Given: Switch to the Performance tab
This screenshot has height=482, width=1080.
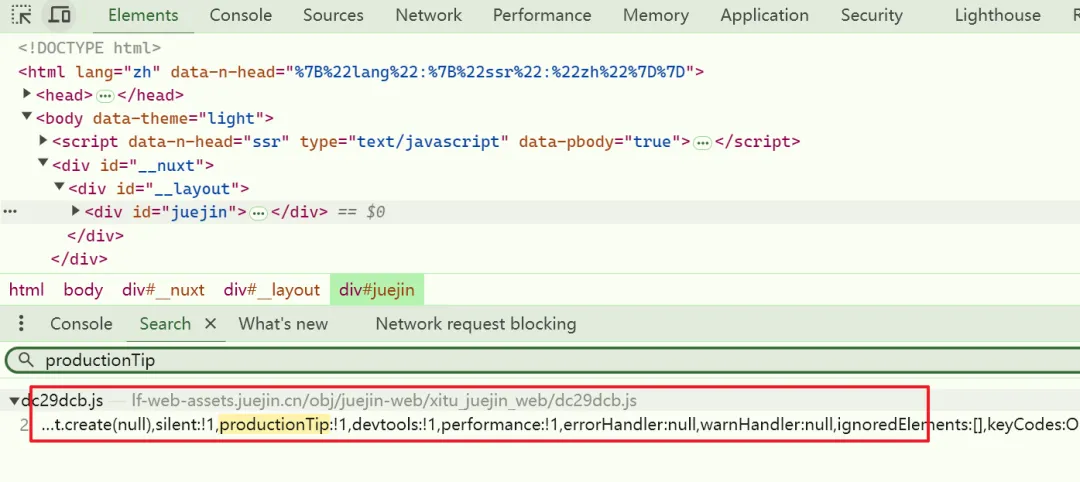Looking at the screenshot, I should click(x=542, y=15).
